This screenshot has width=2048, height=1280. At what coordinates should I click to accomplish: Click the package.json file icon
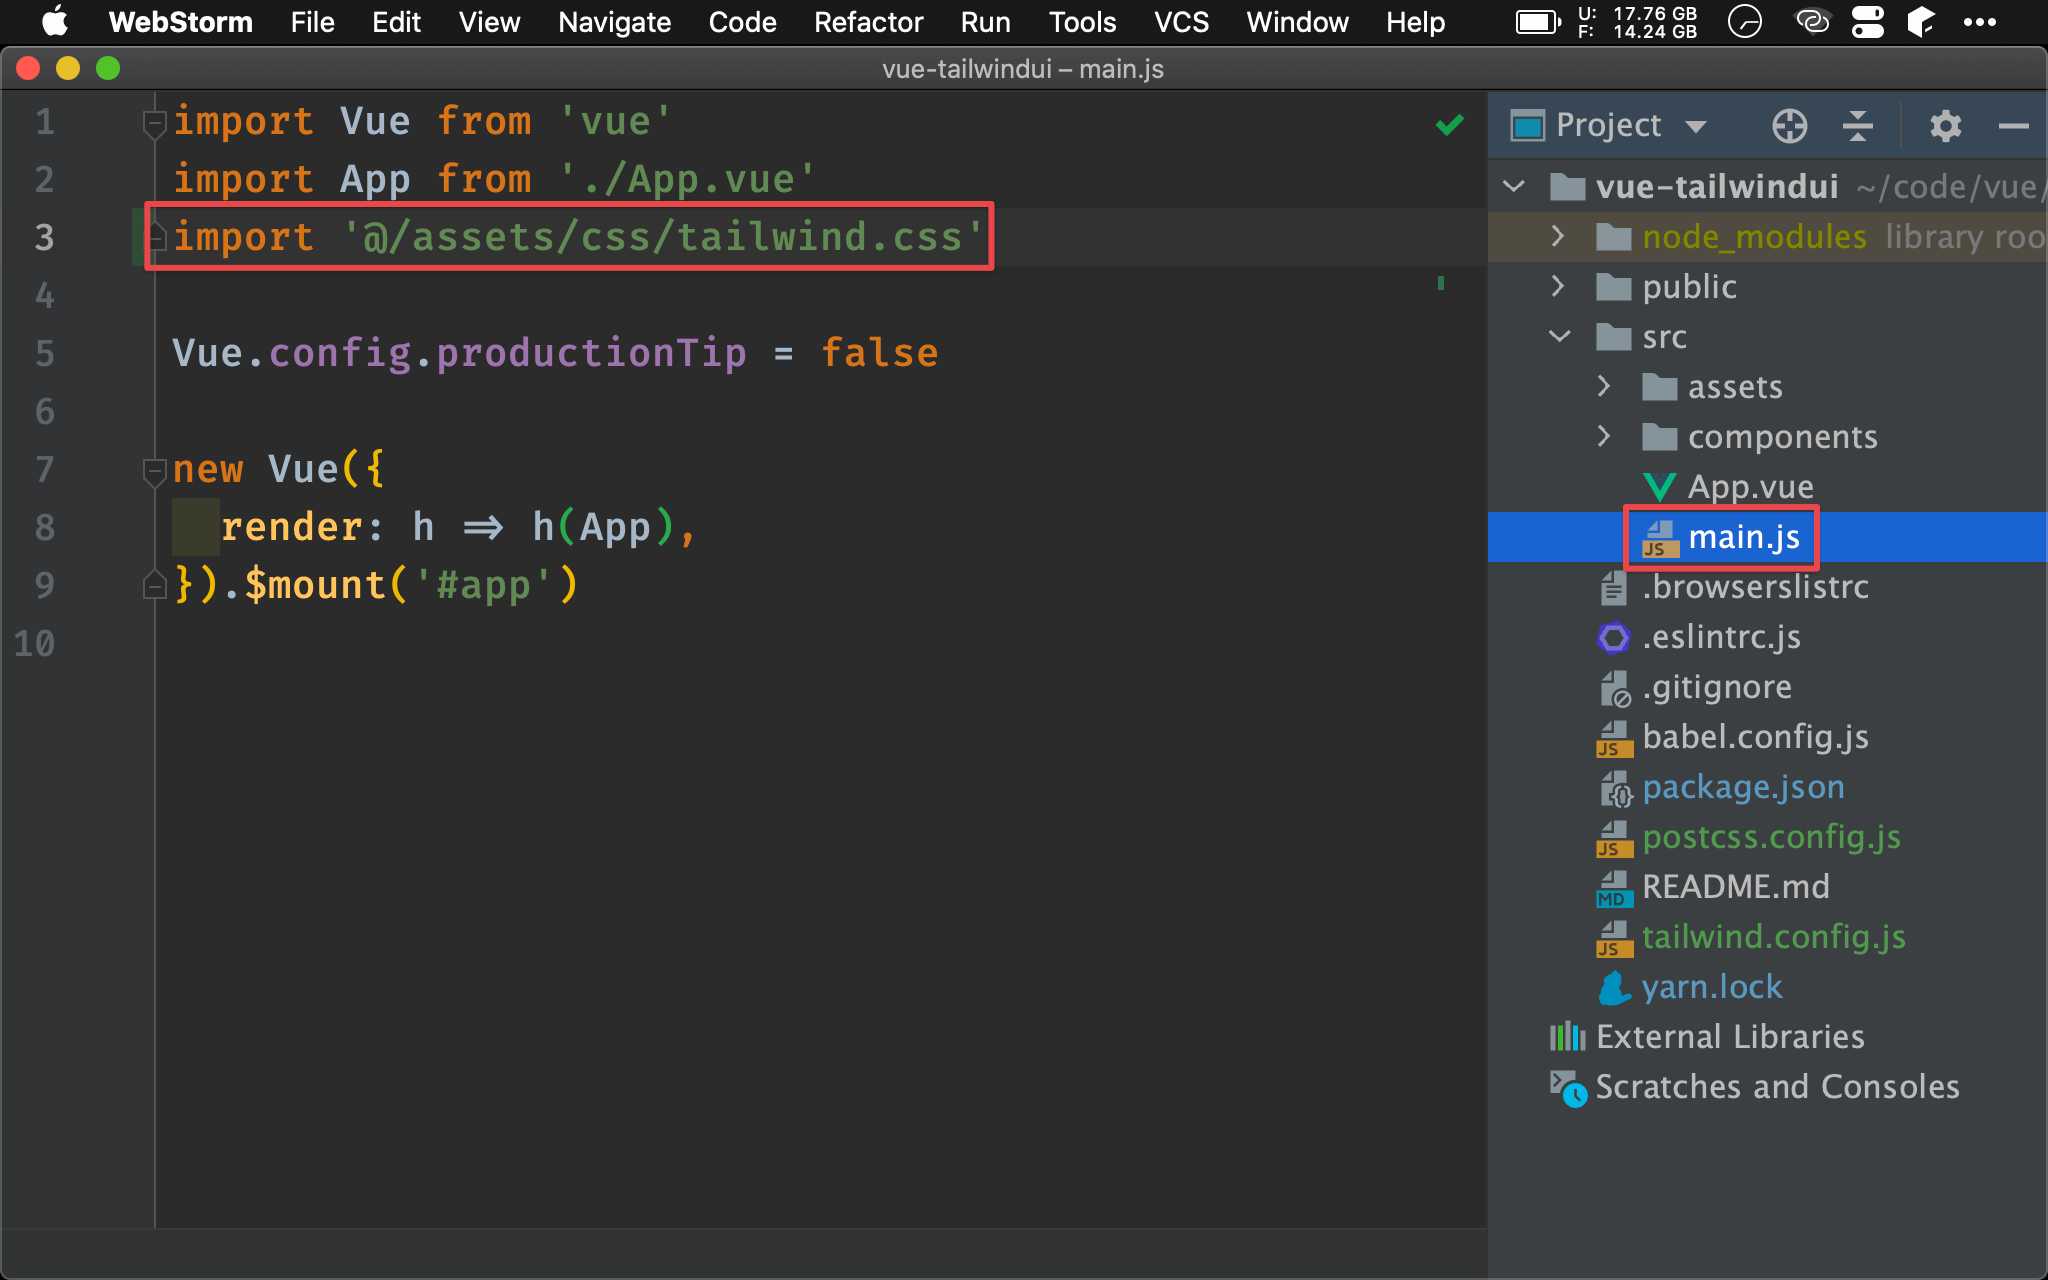pyautogui.click(x=1615, y=788)
